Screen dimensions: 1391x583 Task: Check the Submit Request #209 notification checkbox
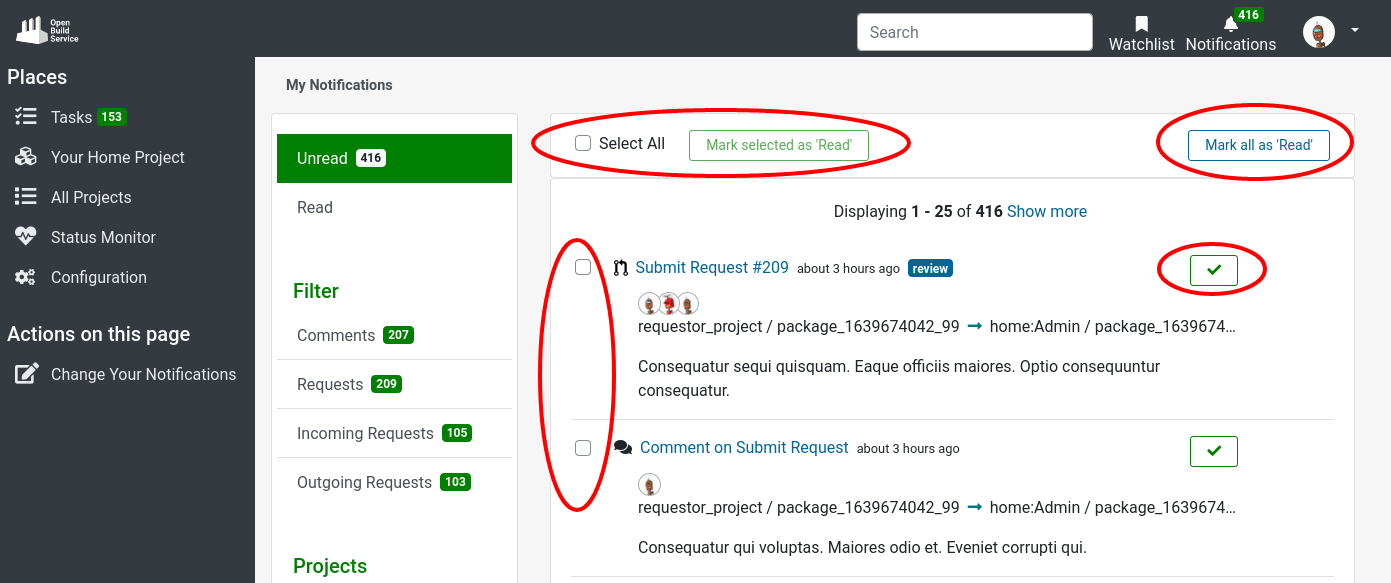[583, 268]
